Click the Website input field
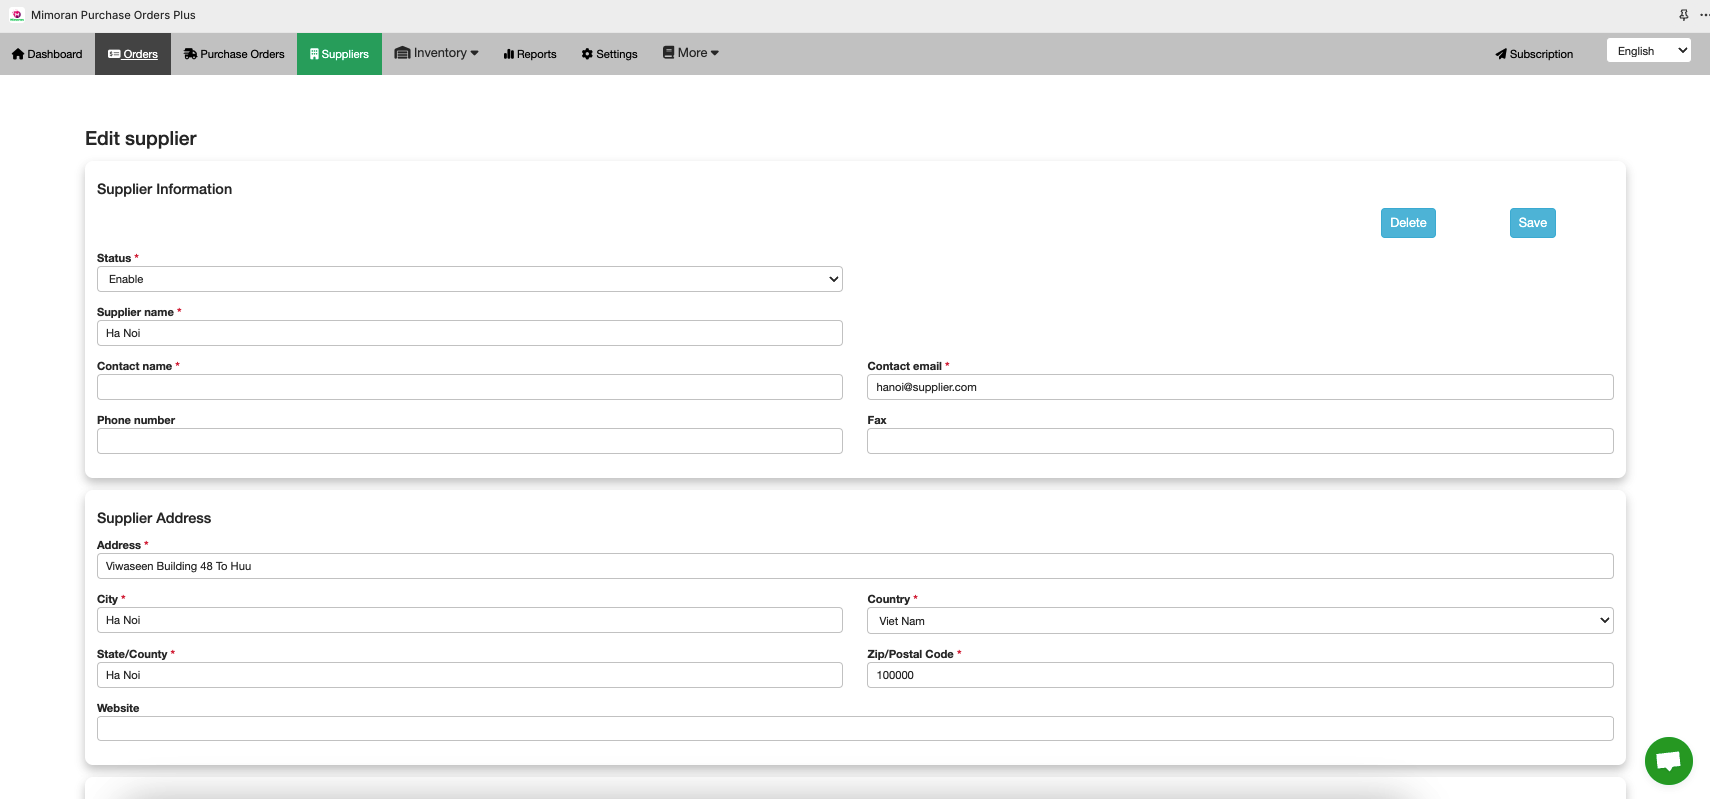 tap(855, 728)
